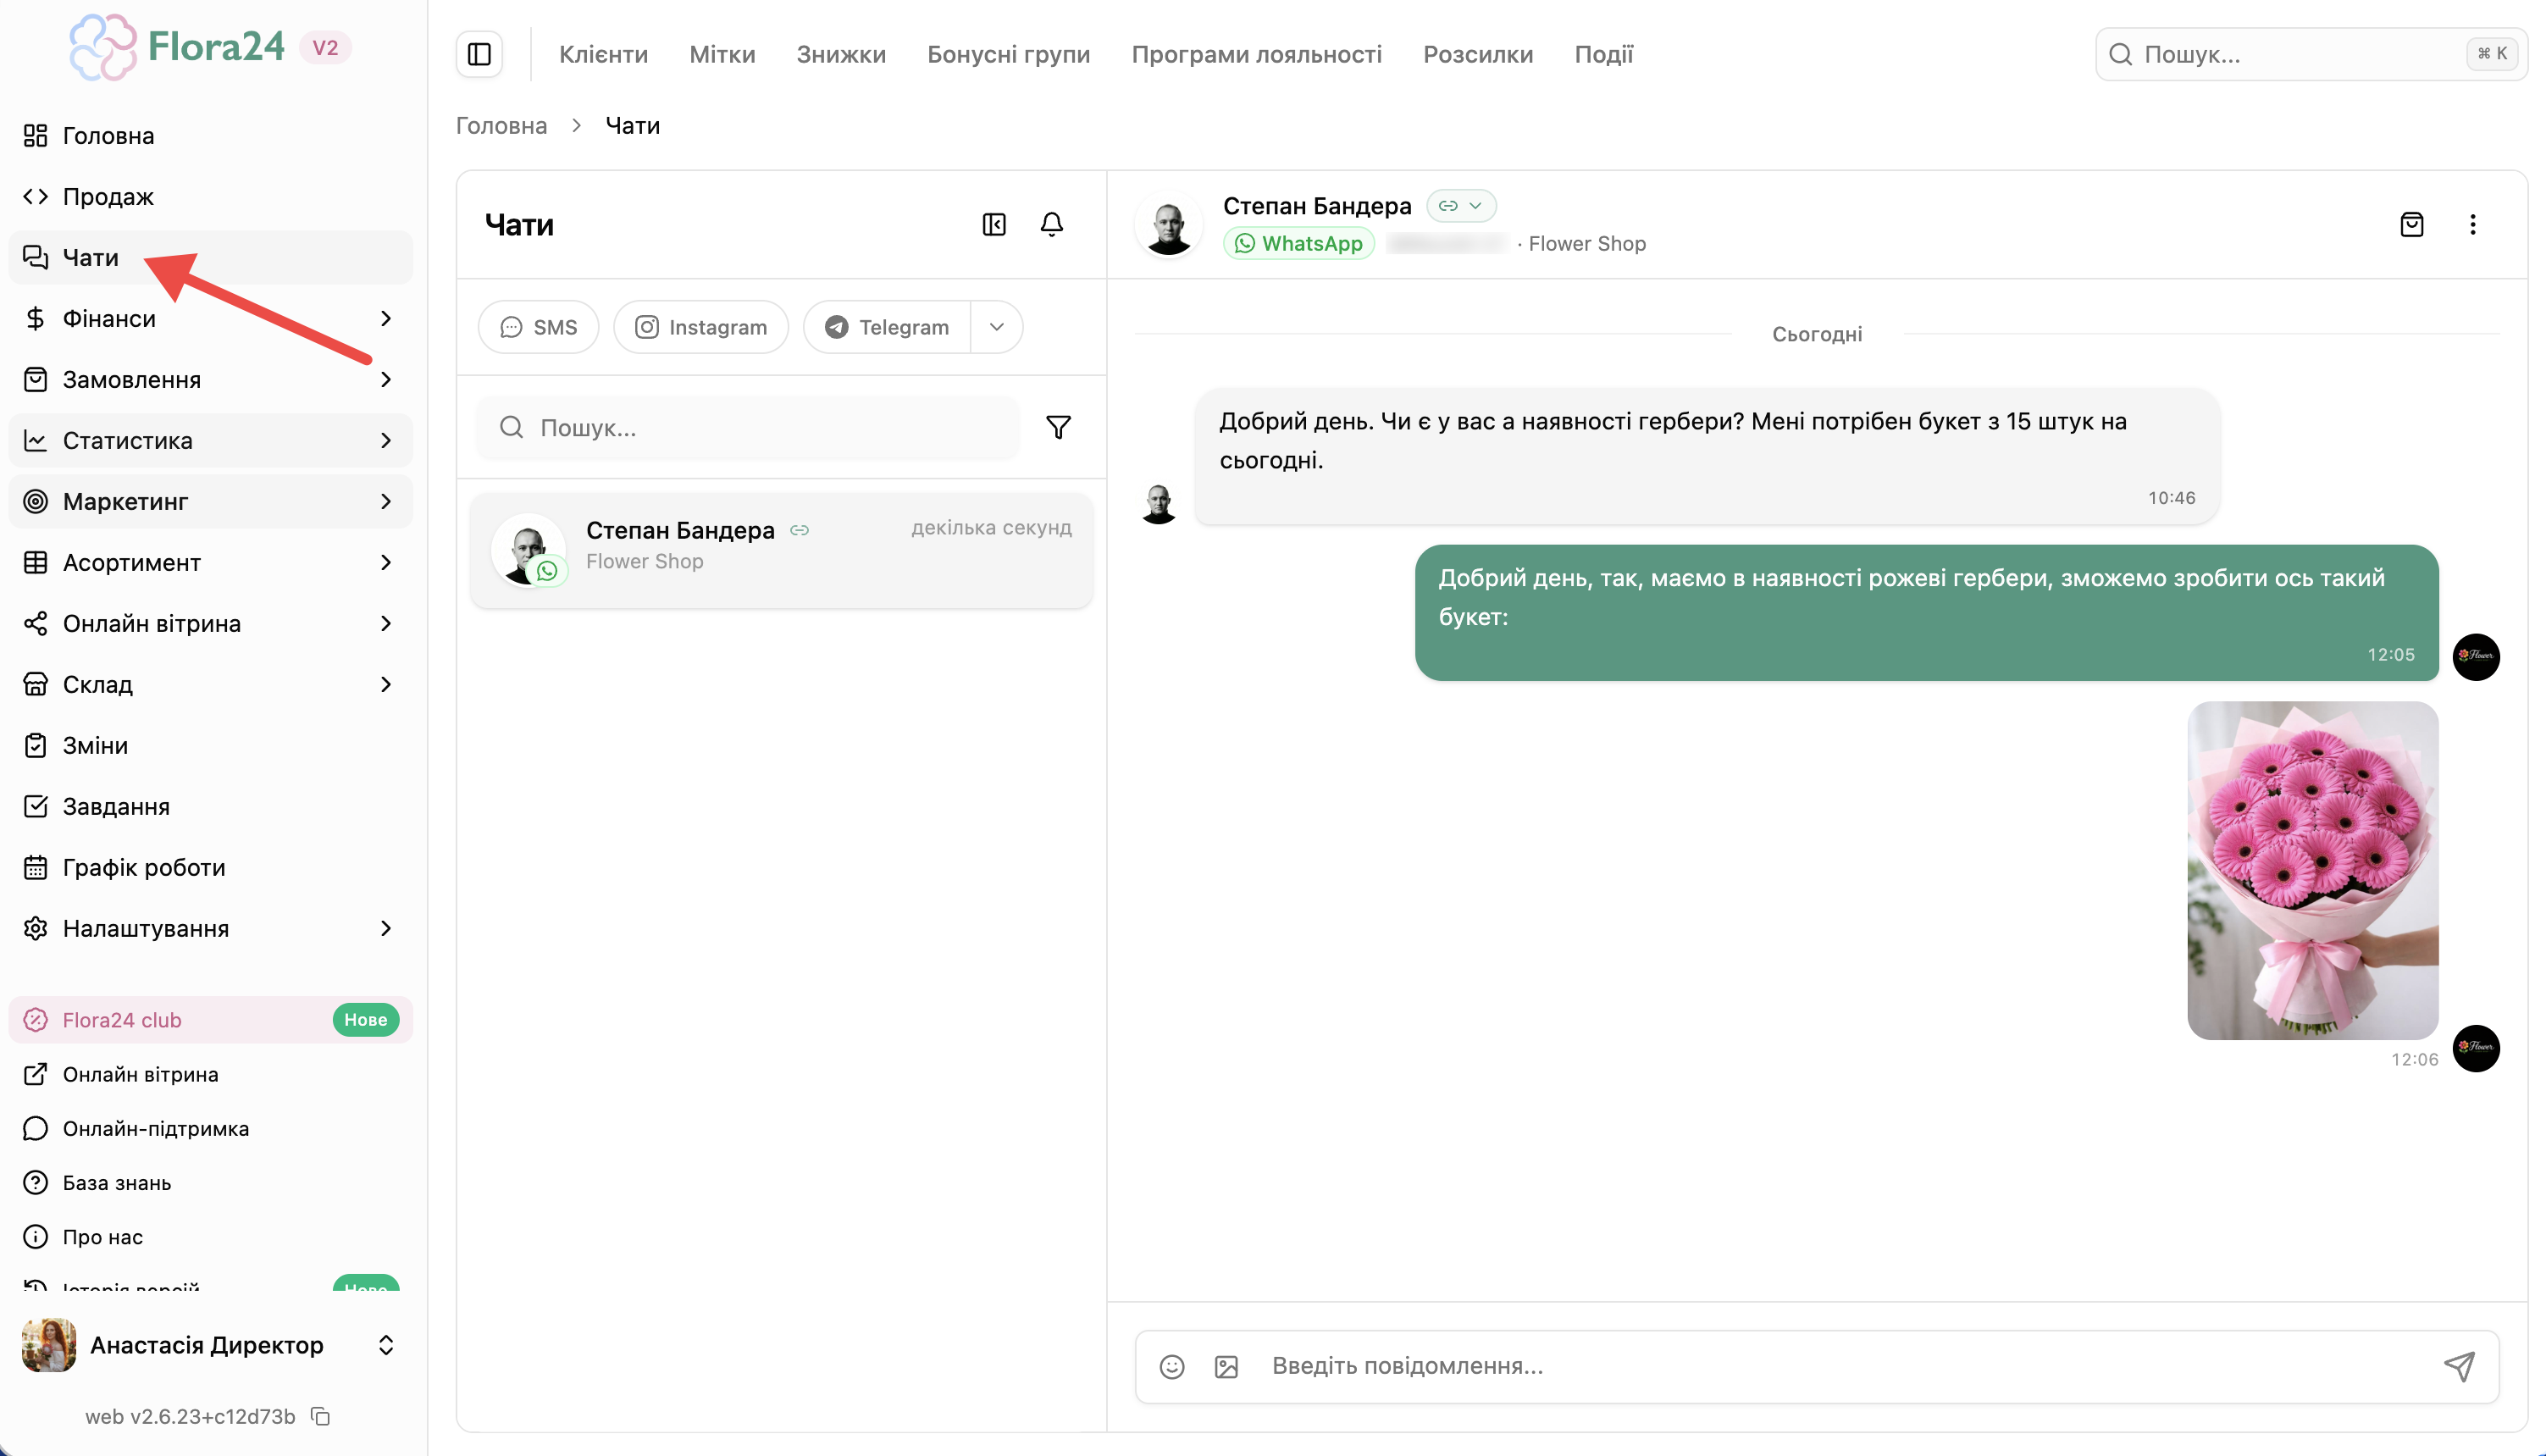Open the Знижки tab

click(x=841, y=54)
